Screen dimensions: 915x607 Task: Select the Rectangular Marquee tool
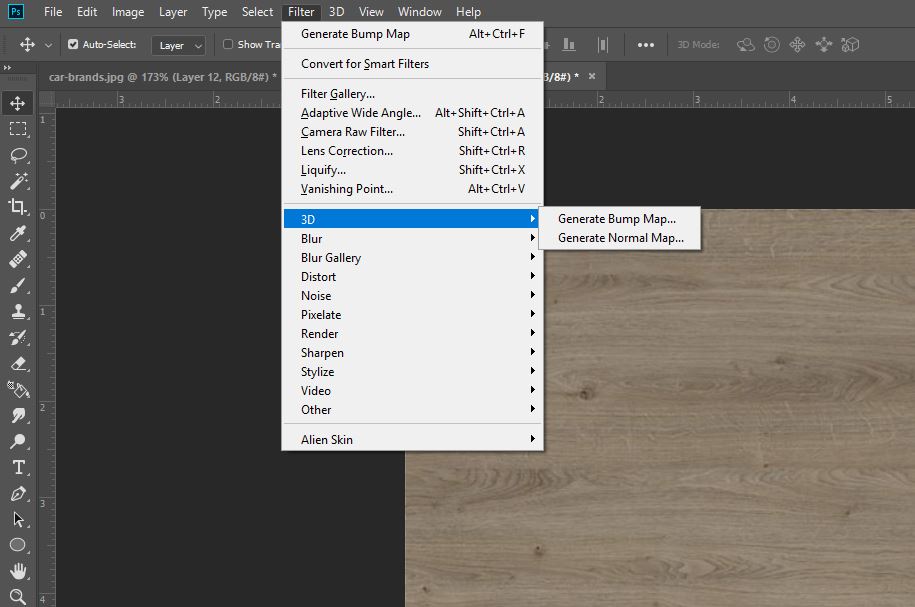click(18, 129)
